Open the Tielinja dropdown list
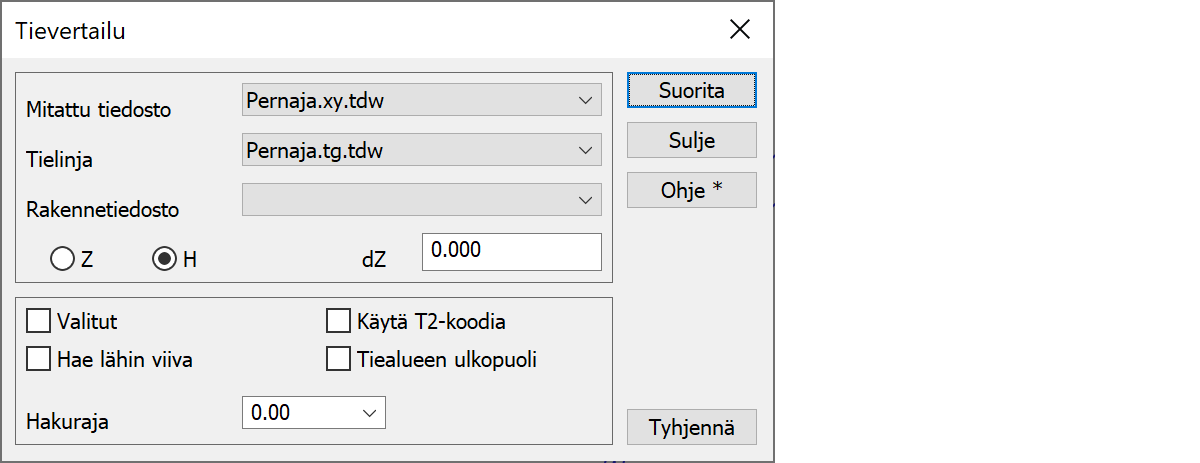 click(x=584, y=150)
